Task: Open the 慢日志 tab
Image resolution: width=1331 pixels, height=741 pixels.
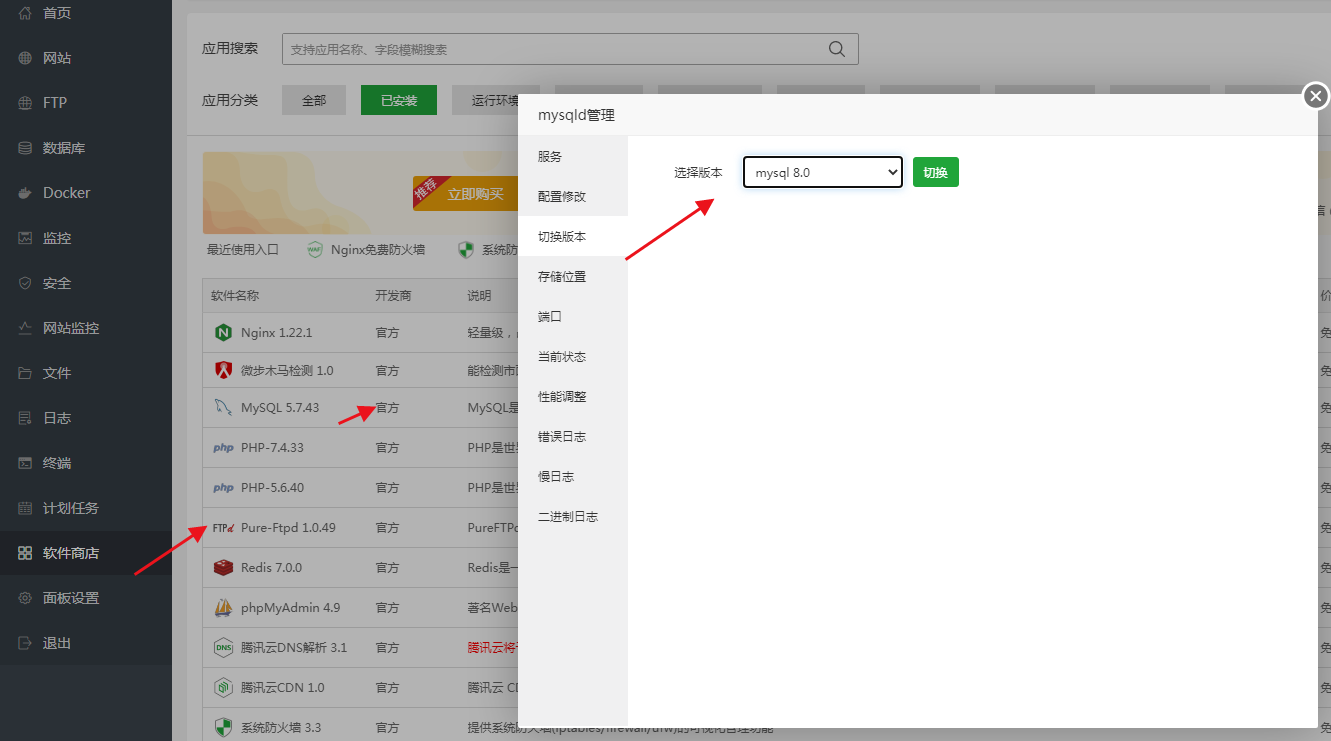Action: point(573,476)
